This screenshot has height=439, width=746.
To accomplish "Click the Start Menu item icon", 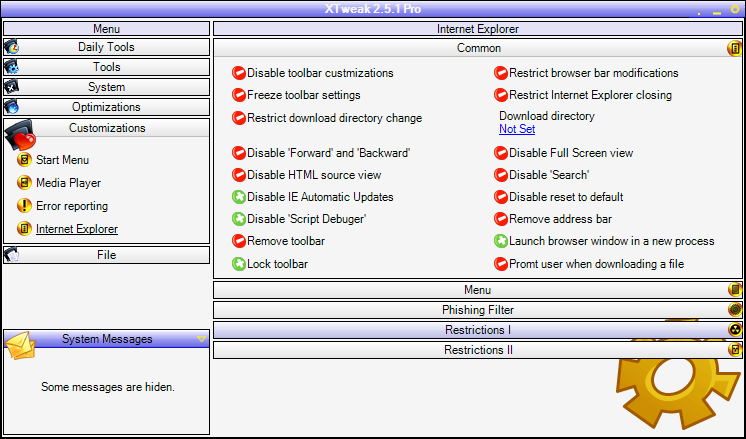I will point(24,160).
